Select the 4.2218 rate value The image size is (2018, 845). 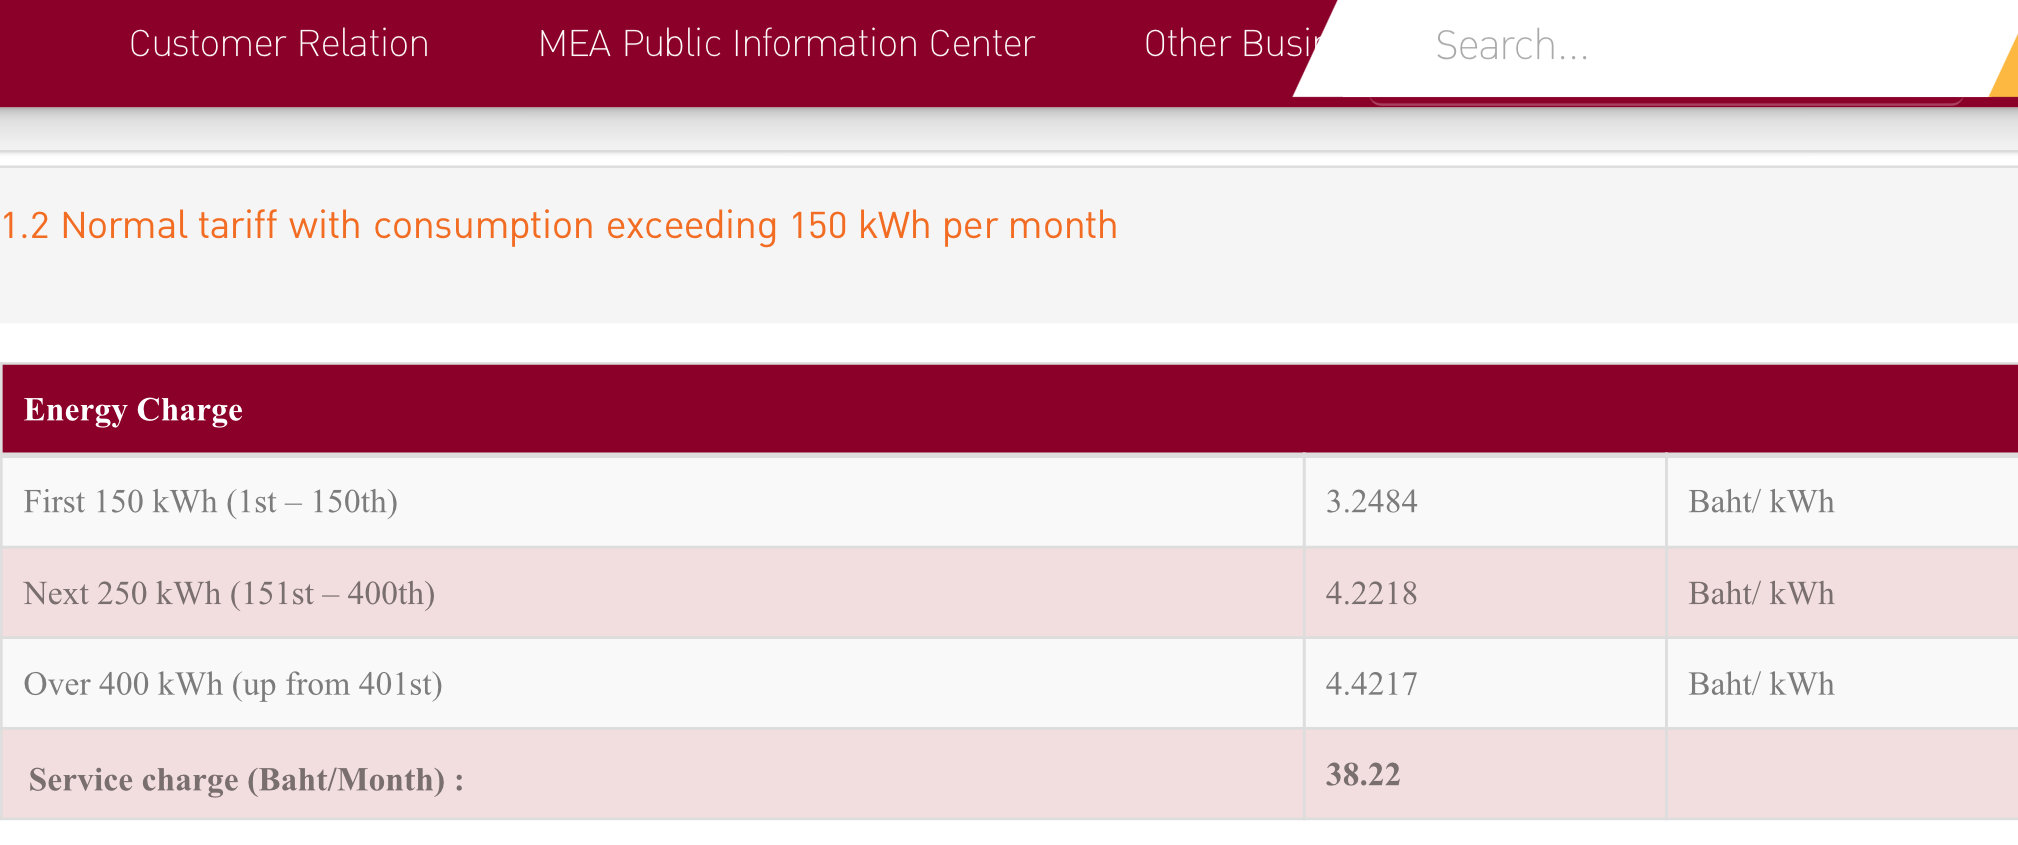point(1371,594)
